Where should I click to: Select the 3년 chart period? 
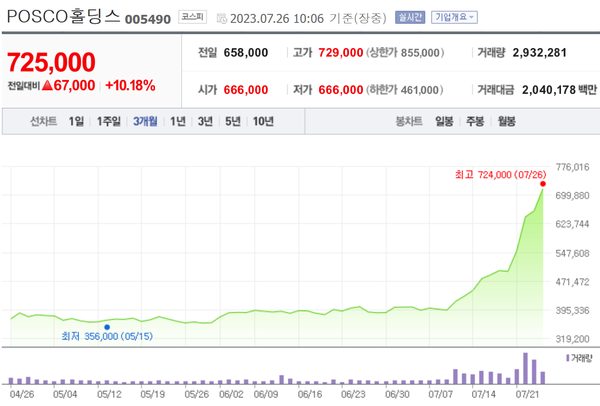[x=205, y=122]
